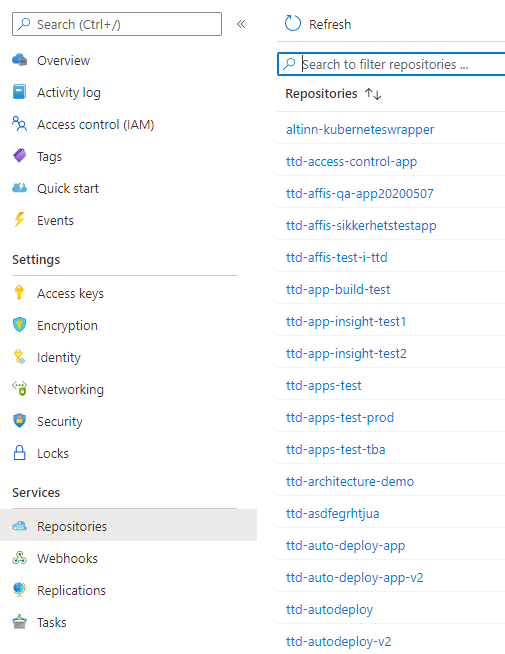Click the Events lightning bolt icon
The width and height of the screenshot is (505, 654).
[20, 219]
